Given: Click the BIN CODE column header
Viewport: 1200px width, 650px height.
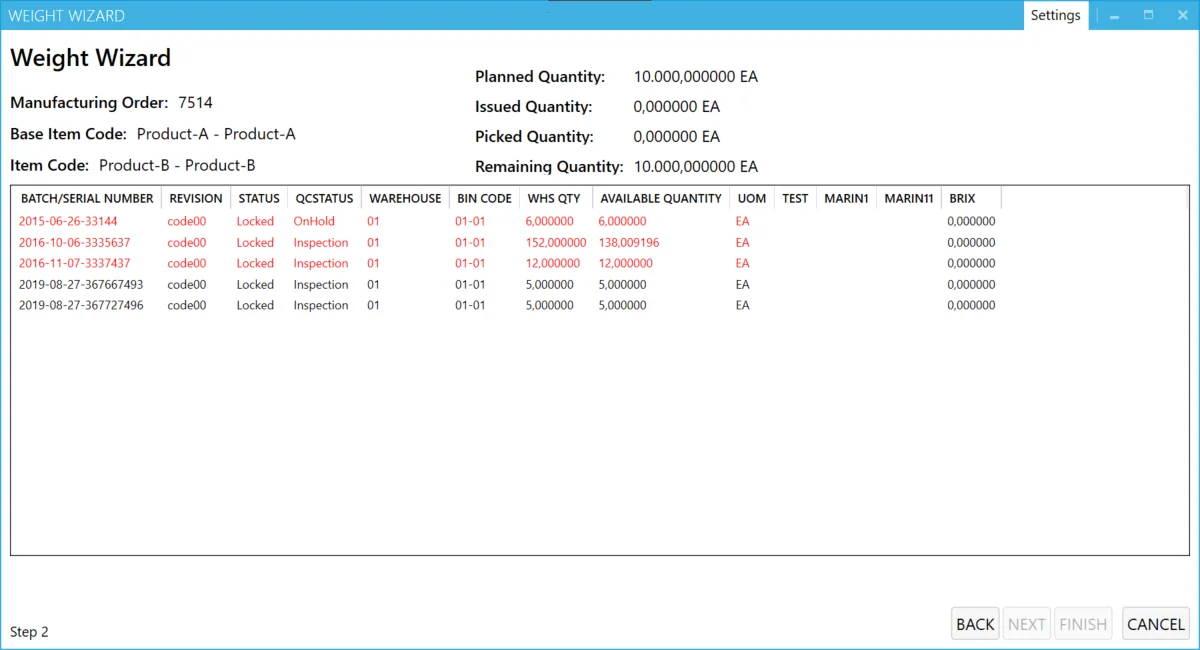Looking at the screenshot, I should (x=484, y=198).
